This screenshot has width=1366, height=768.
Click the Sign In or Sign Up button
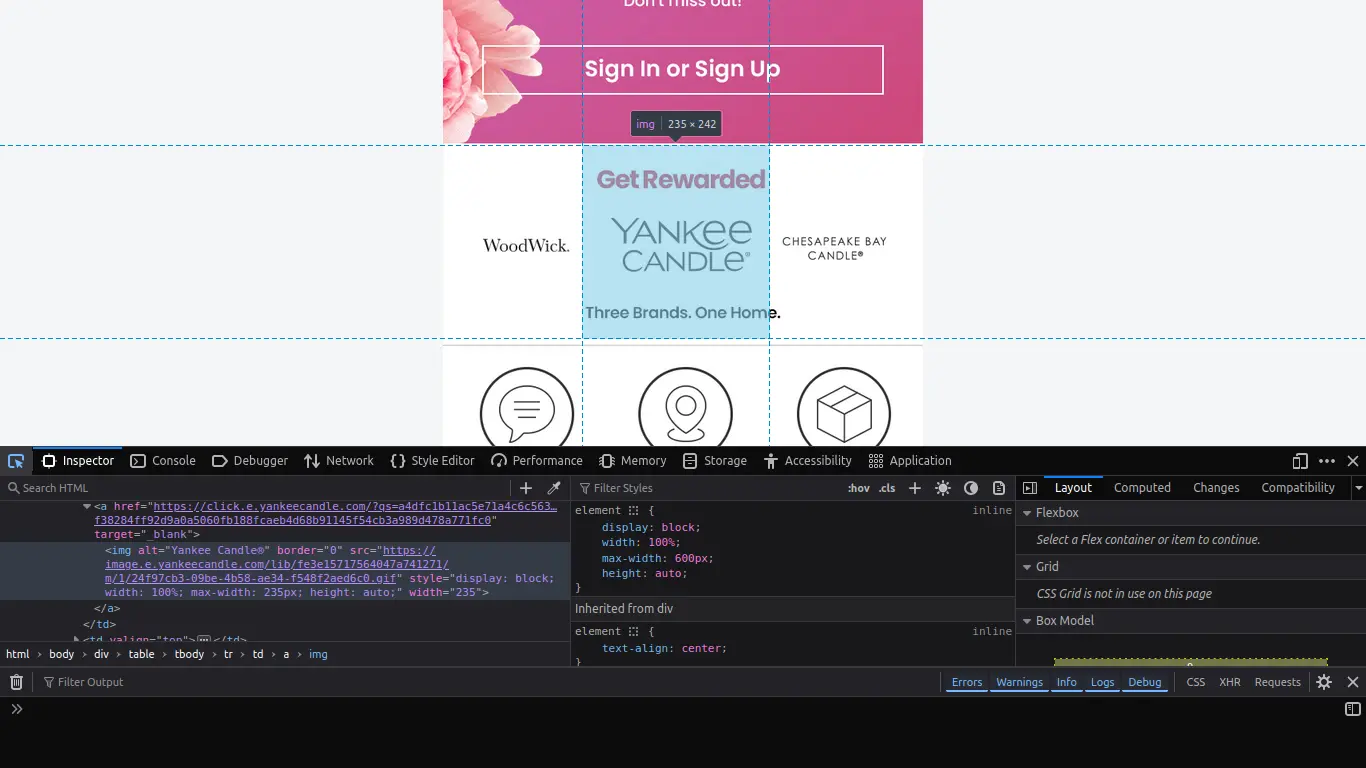[x=683, y=69]
